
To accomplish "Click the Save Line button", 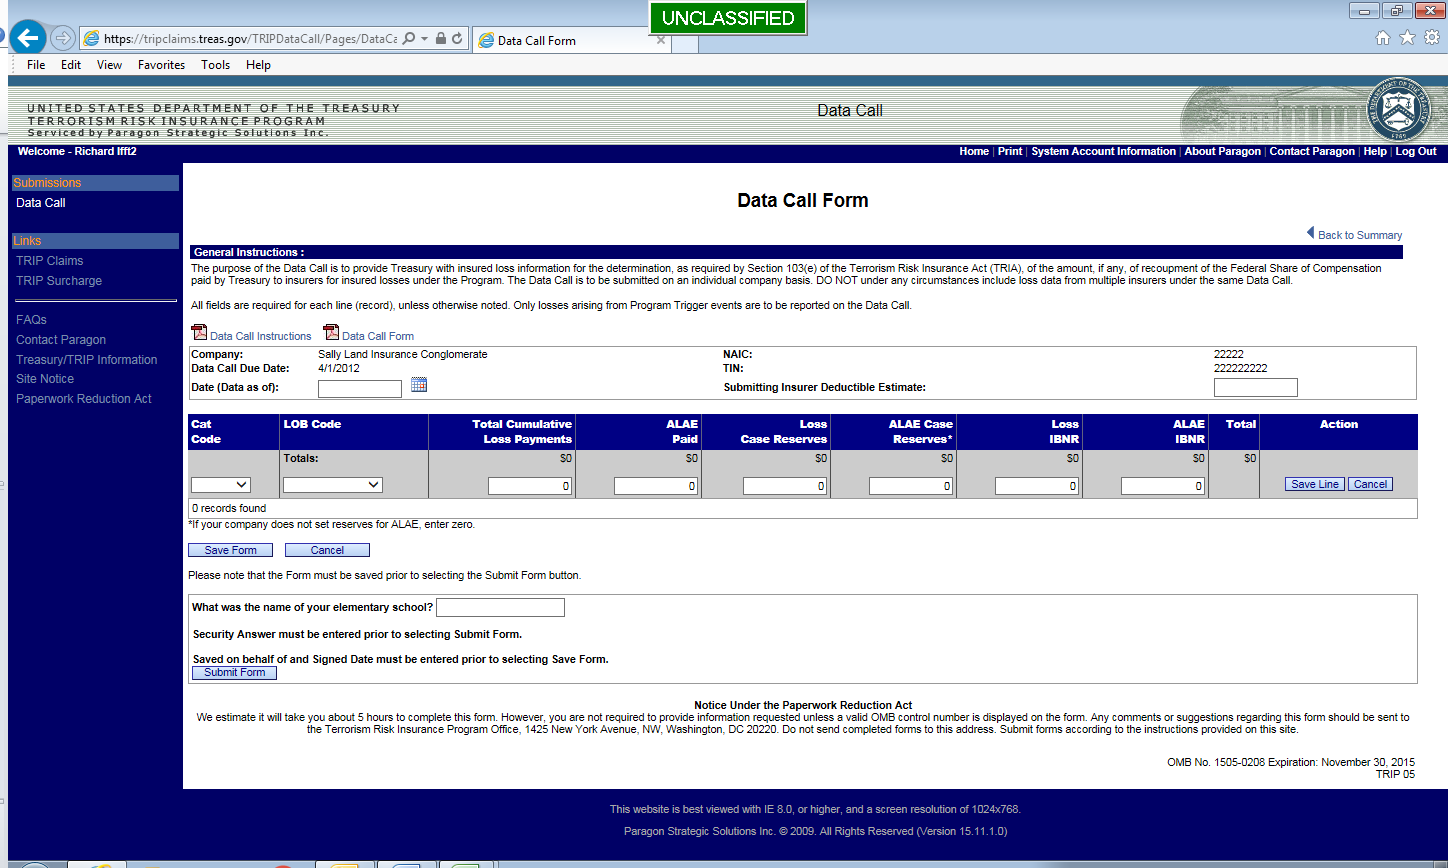I will (1314, 484).
